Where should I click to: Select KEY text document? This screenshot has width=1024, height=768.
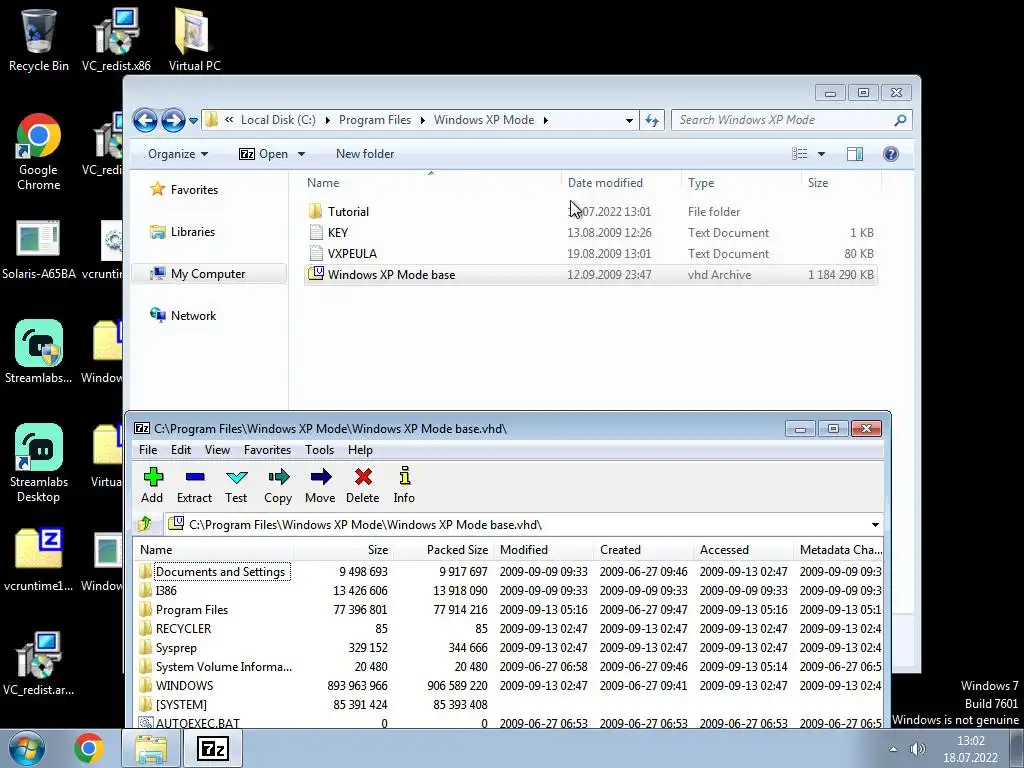pyautogui.click(x=590, y=232)
